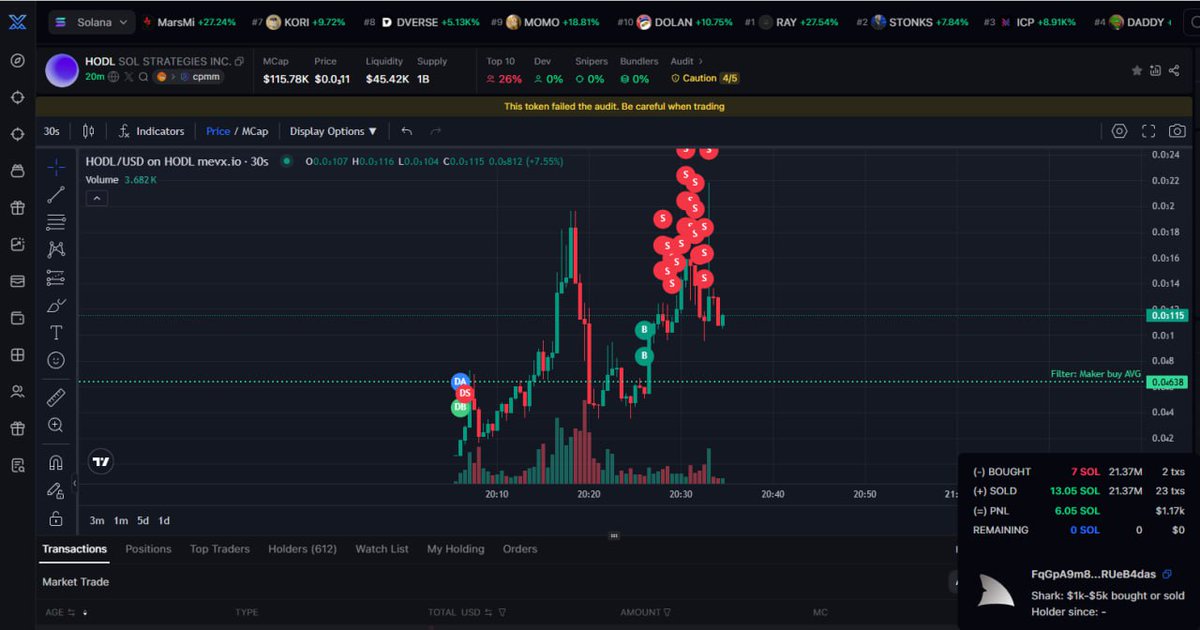Screen dimensions: 1200x630
Task: Open the Top Traders tab
Action: coord(220,549)
